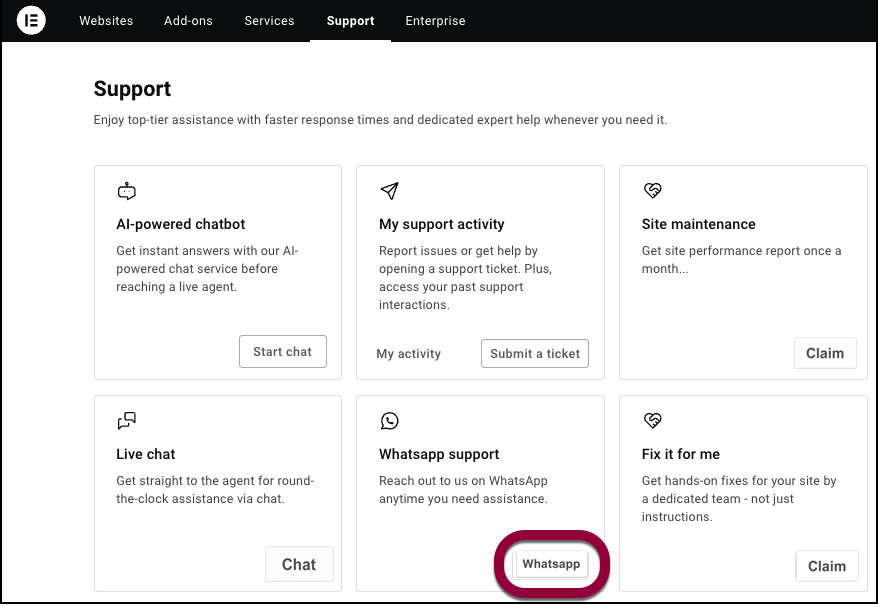Open the Websites tab

106,21
